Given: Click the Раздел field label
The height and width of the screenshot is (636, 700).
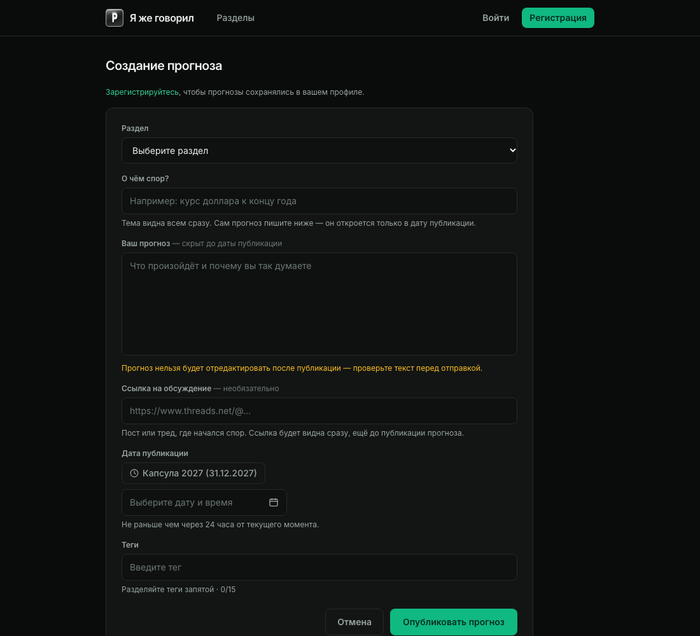Looking at the screenshot, I should [x=135, y=128].
